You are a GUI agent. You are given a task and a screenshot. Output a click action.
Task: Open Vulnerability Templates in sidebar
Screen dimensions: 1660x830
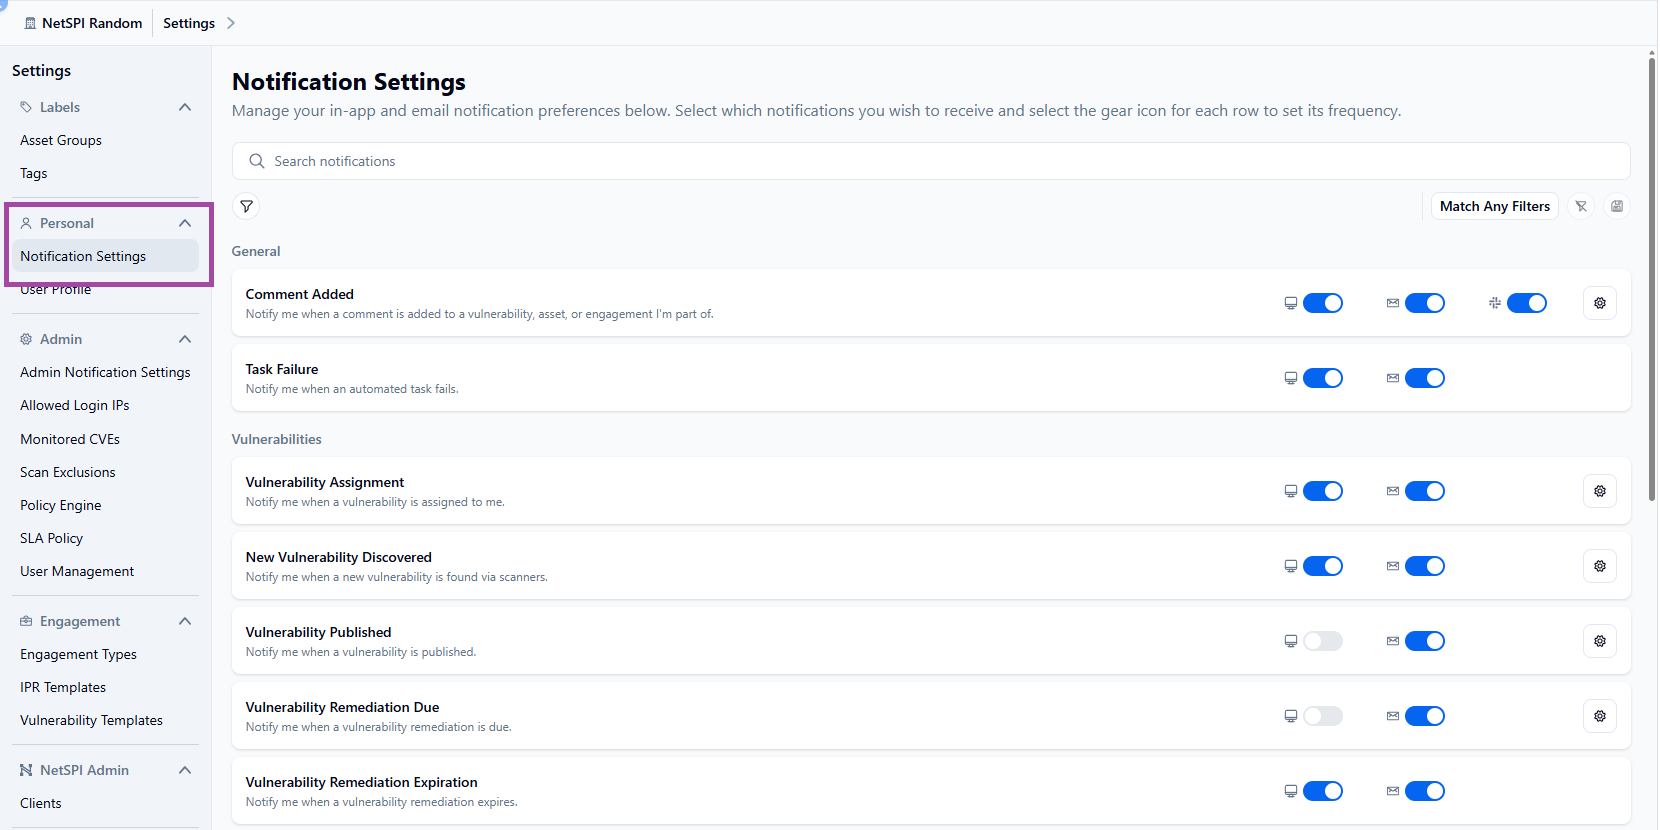[91, 720]
